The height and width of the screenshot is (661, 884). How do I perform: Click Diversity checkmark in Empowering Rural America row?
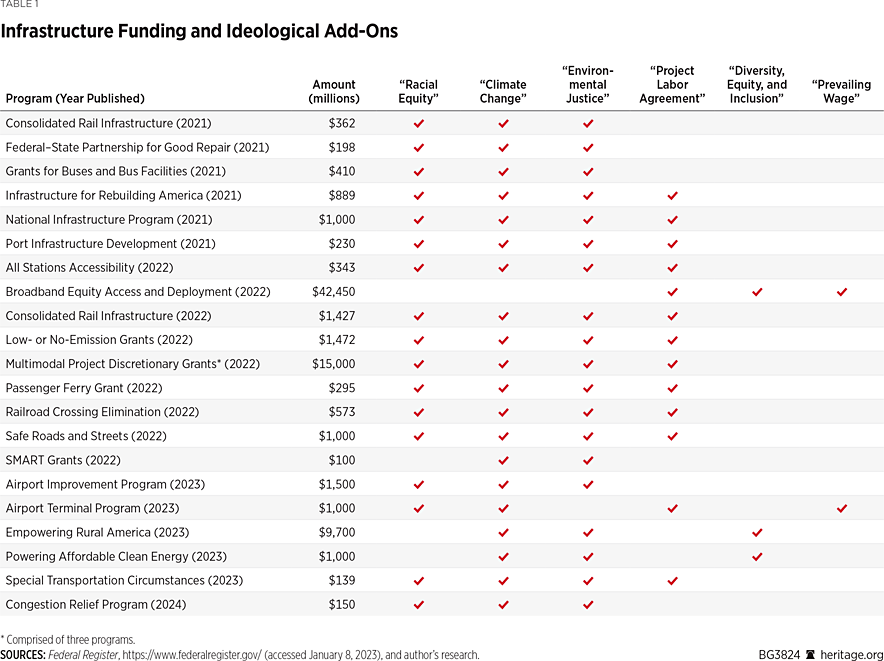pos(757,533)
